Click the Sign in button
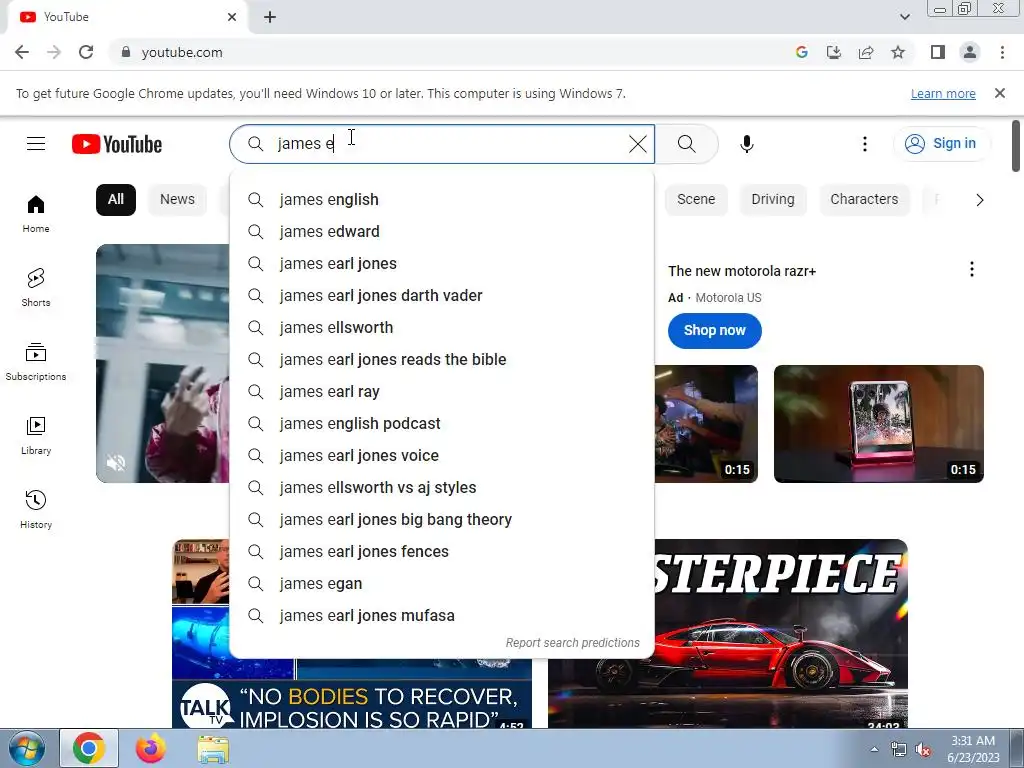Image resolution: width=1024 pixels, height=768 pixels. [x=941, y=144]
